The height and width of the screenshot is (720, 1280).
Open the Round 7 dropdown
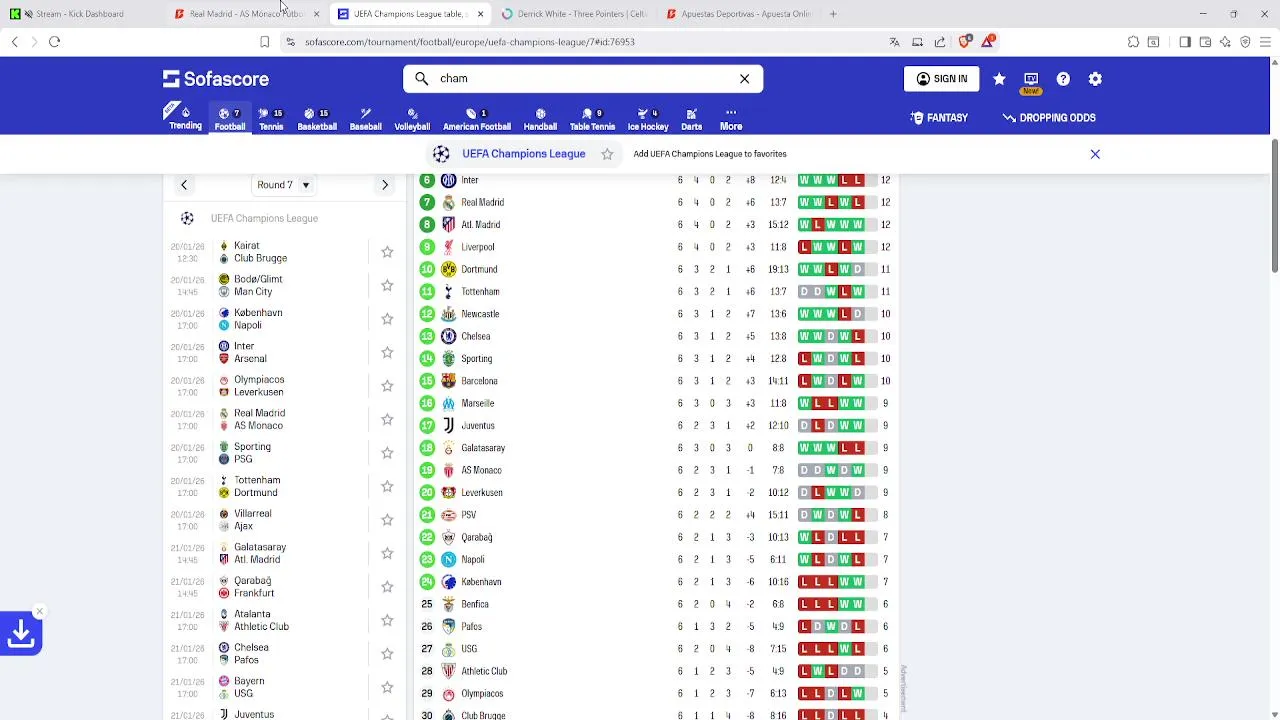[x=284, y=185]
